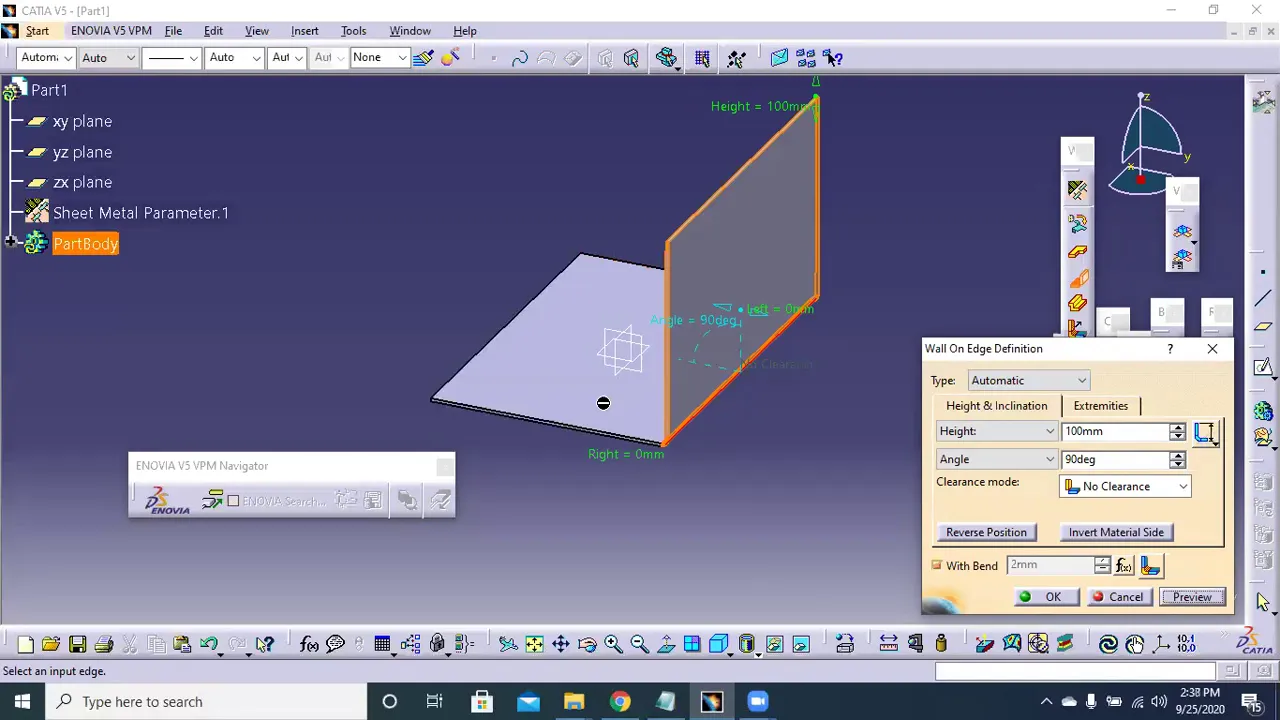Select the Pan view tool

pyautogui.click(x=561, y=645)
